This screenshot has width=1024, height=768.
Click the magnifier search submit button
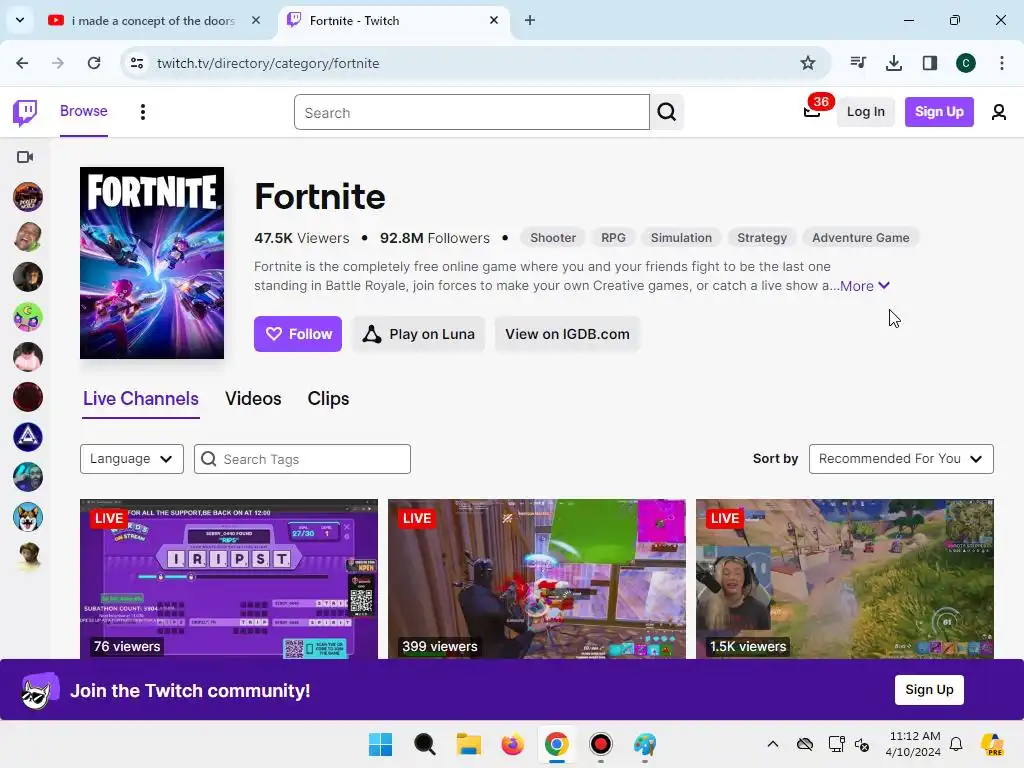coord(667,112)
